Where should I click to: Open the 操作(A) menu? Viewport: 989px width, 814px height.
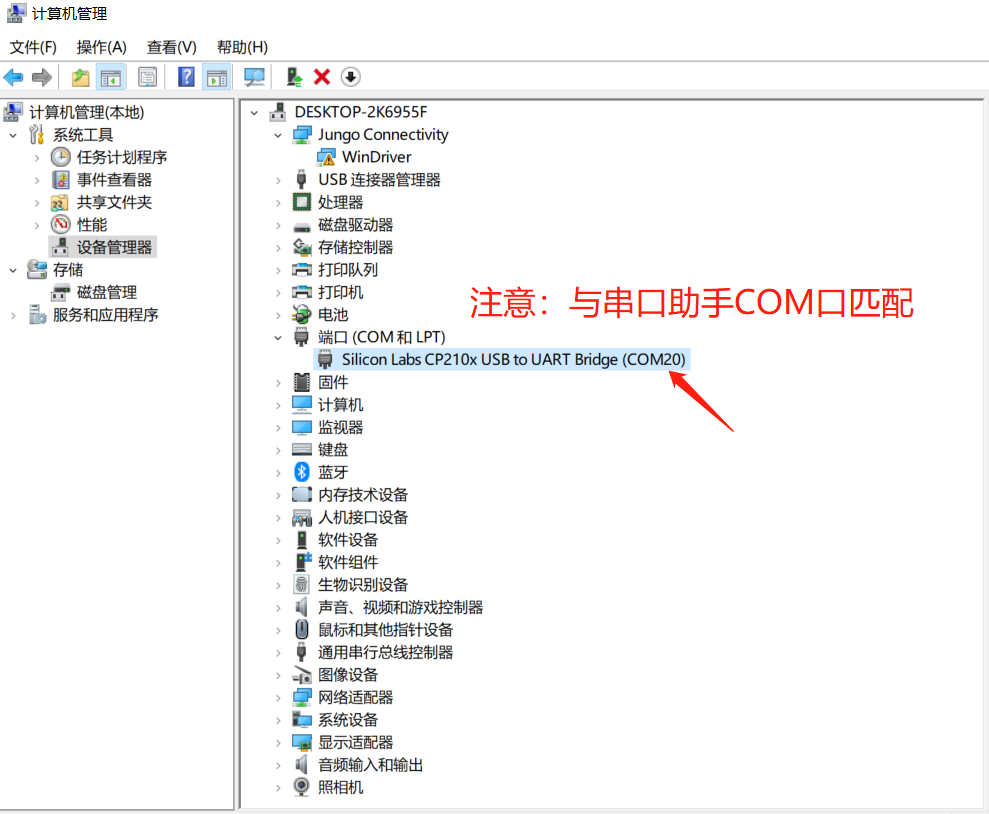pos(102,47)
